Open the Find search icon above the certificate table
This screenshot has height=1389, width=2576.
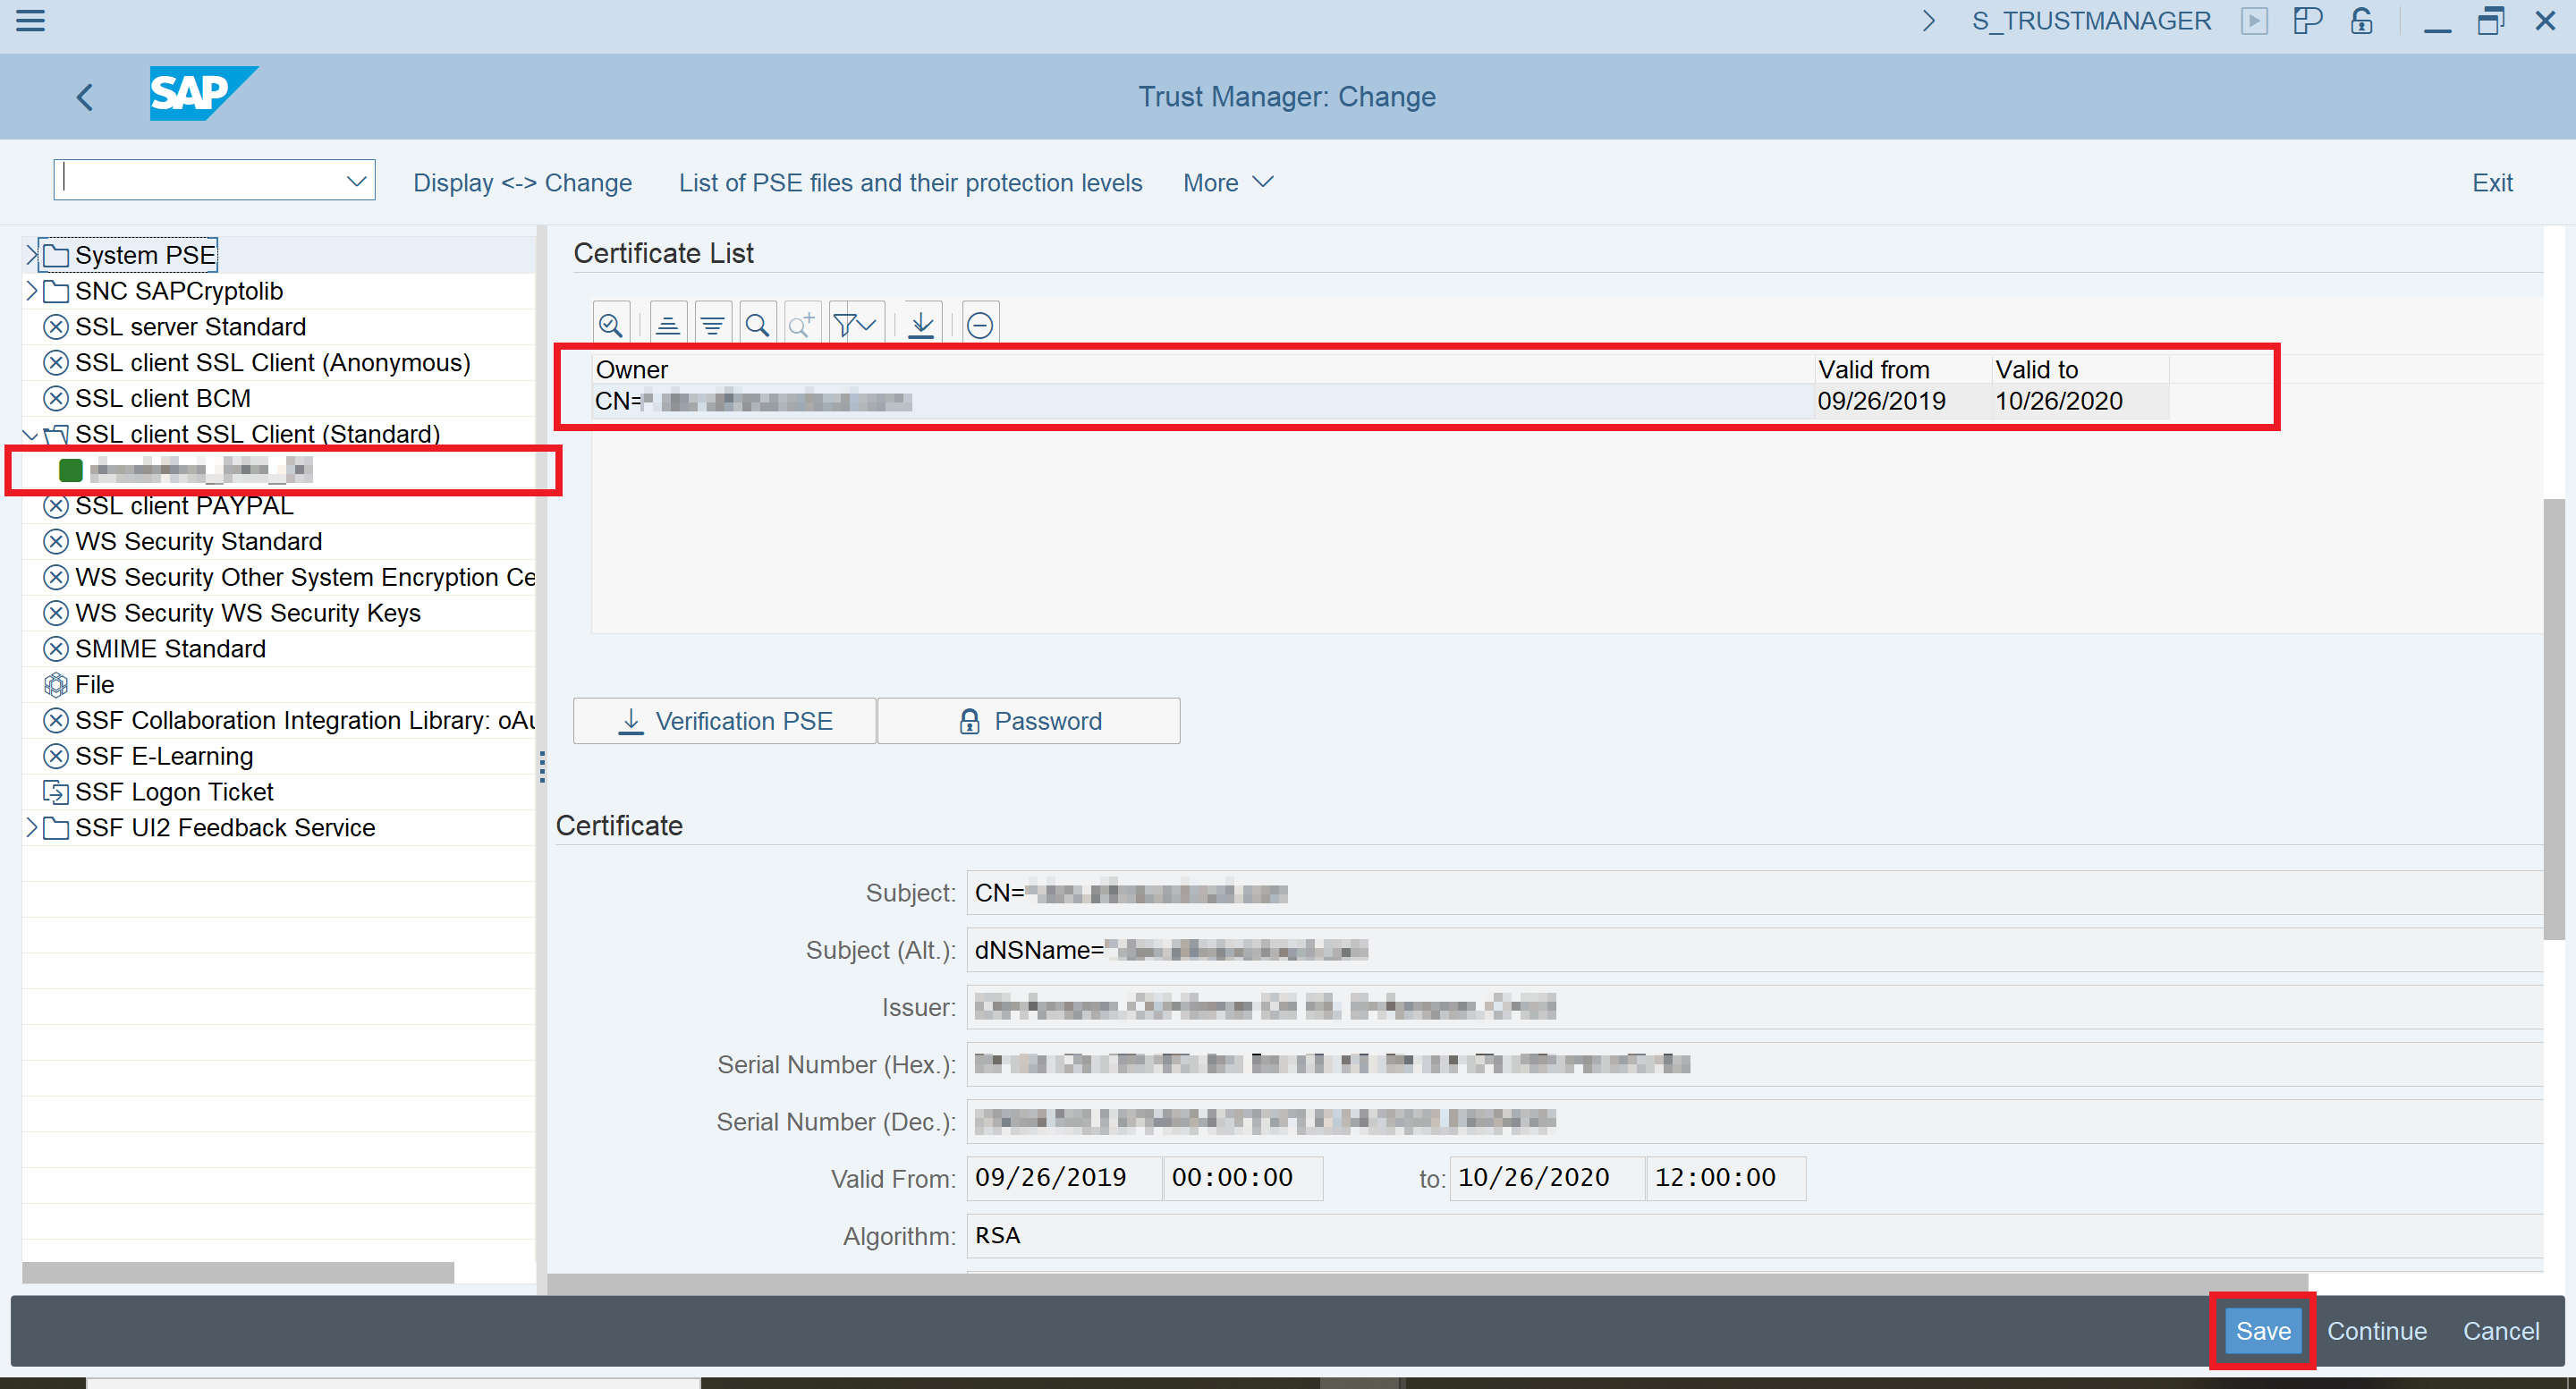pyautogui.click(x=757, y=322)
